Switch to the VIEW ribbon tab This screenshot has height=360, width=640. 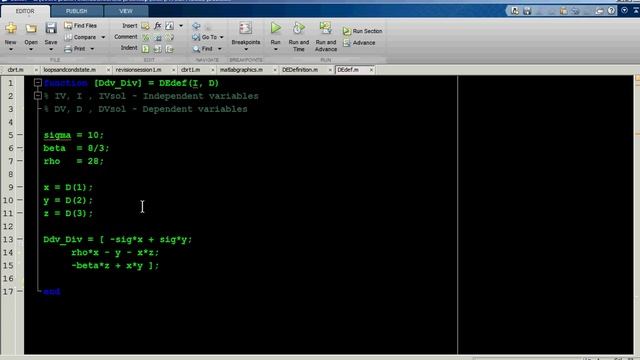[126, 11]
